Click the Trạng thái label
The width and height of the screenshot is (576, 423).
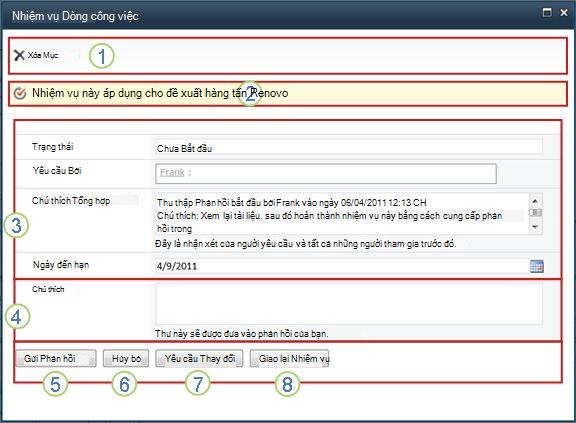[x=53, y=147]
